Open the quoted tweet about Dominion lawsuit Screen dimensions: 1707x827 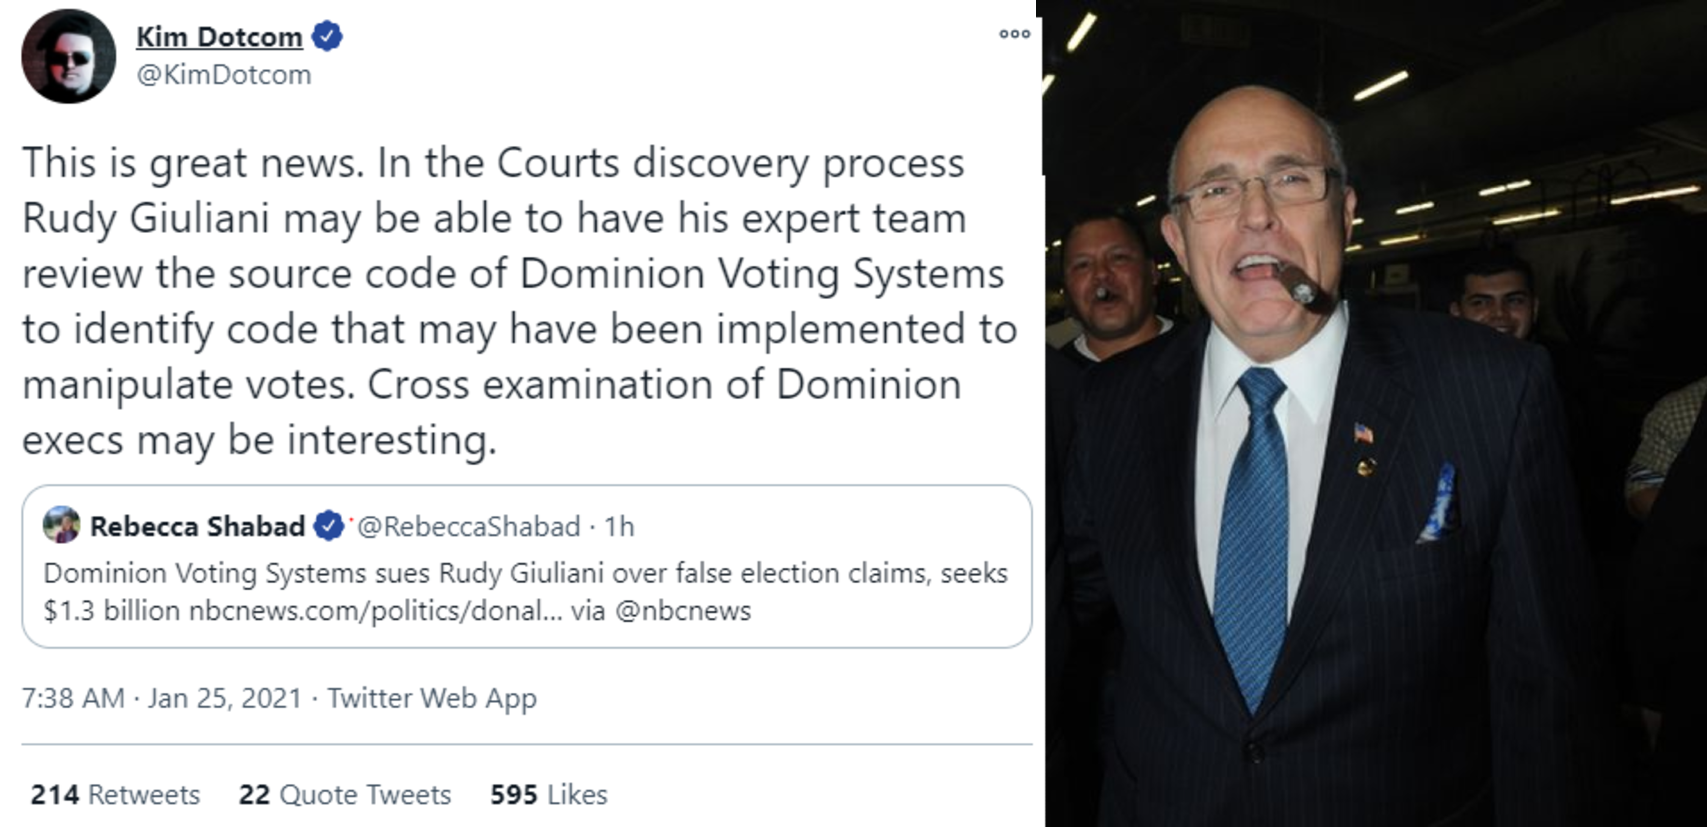(526, 573)
